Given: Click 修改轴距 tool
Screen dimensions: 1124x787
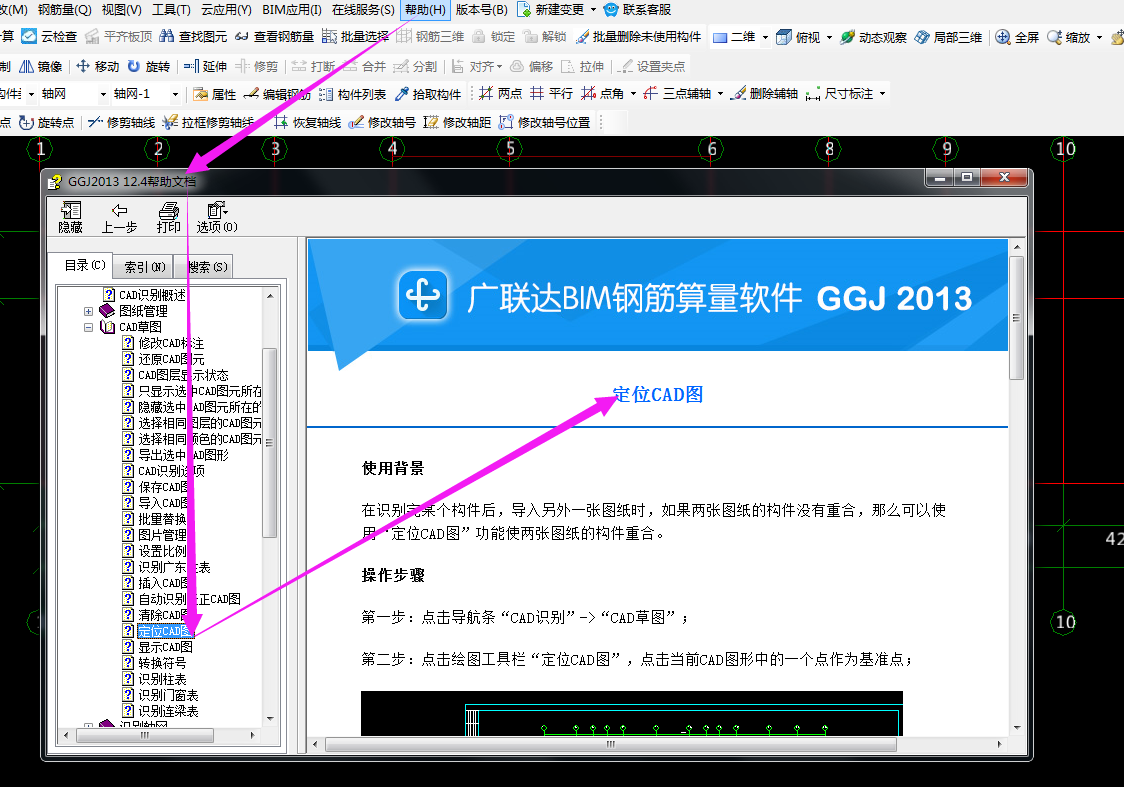Looking at the screenshot, I should (457, 123).
